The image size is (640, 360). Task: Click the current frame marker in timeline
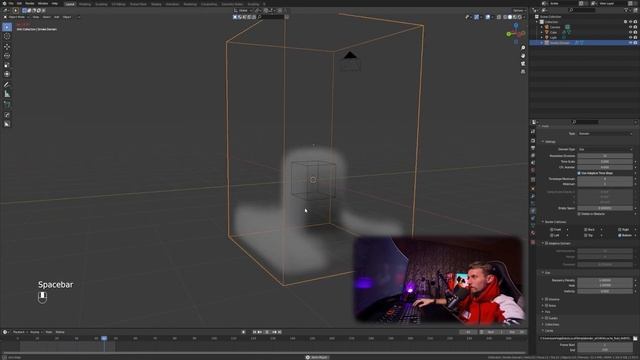tap(104, 338)
